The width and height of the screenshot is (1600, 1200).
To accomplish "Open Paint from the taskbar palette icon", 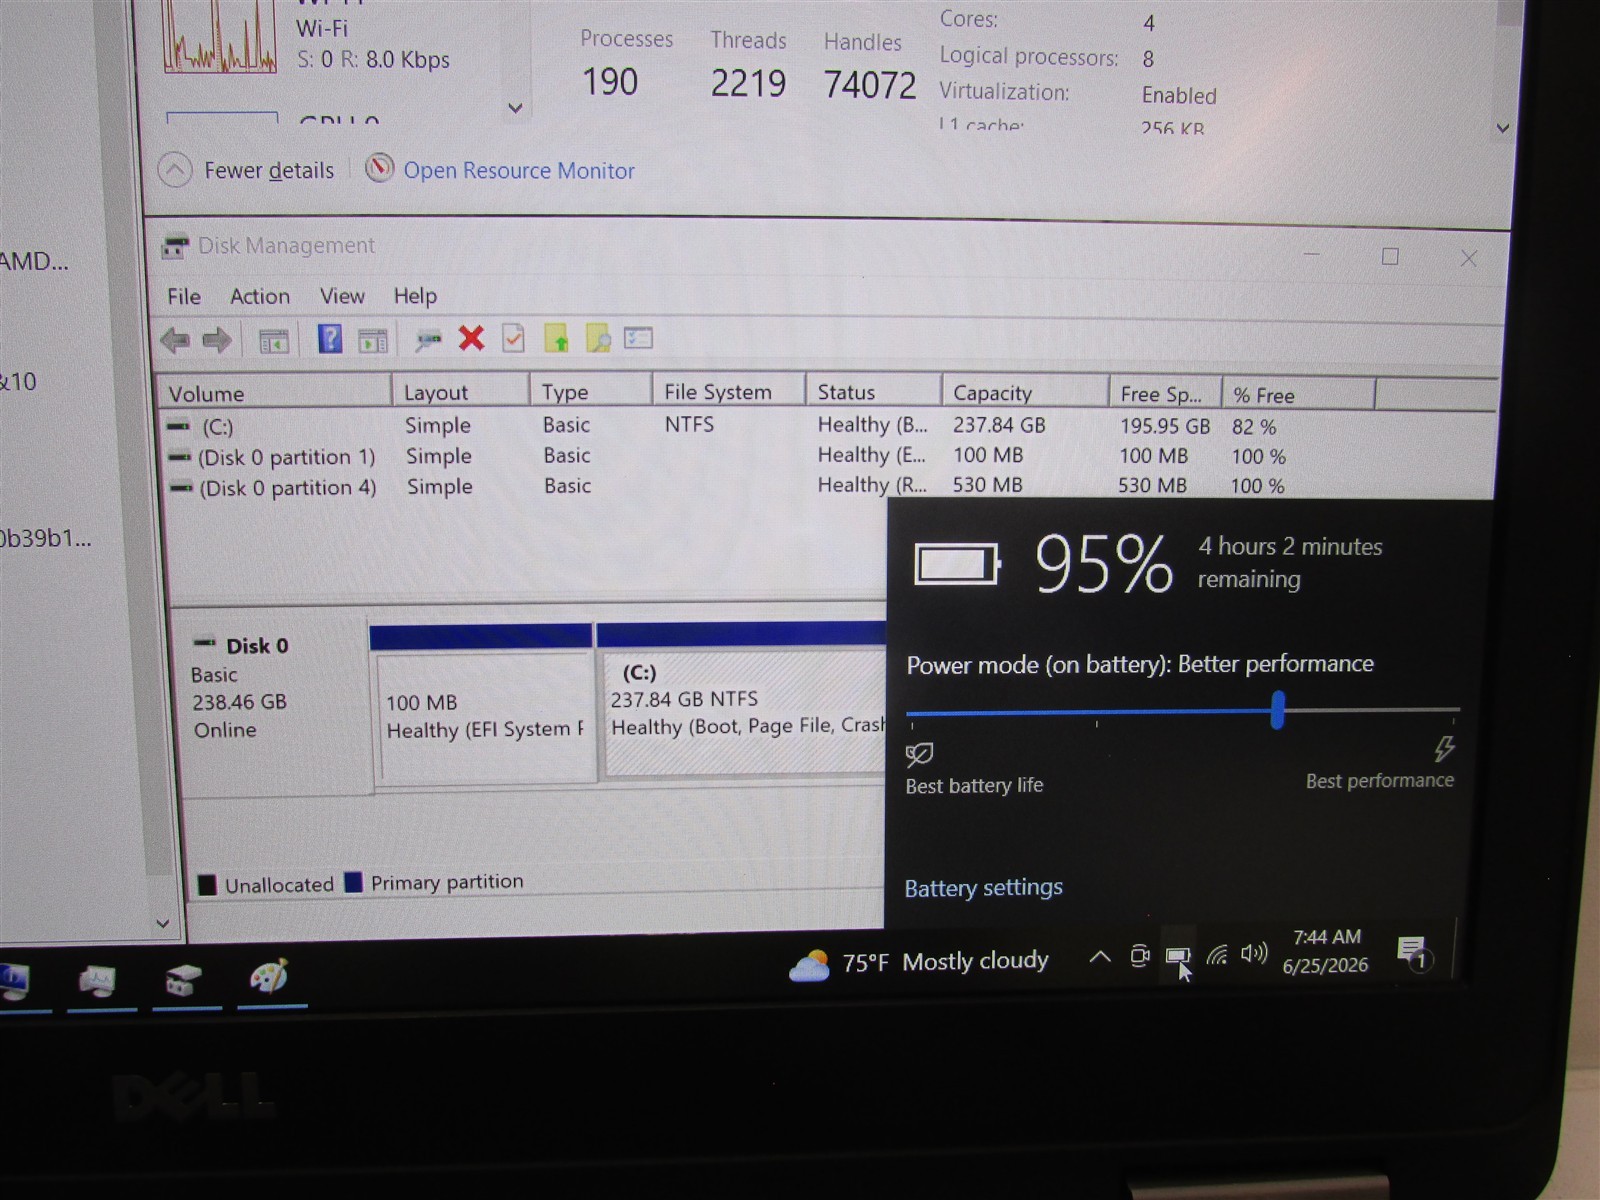I will tap(268, 976).
